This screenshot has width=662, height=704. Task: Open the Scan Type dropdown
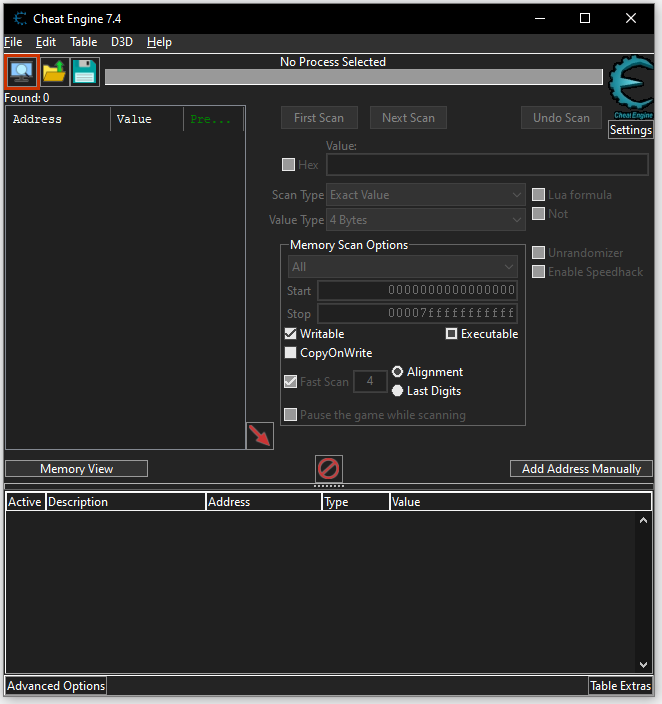tap(426, 195)
